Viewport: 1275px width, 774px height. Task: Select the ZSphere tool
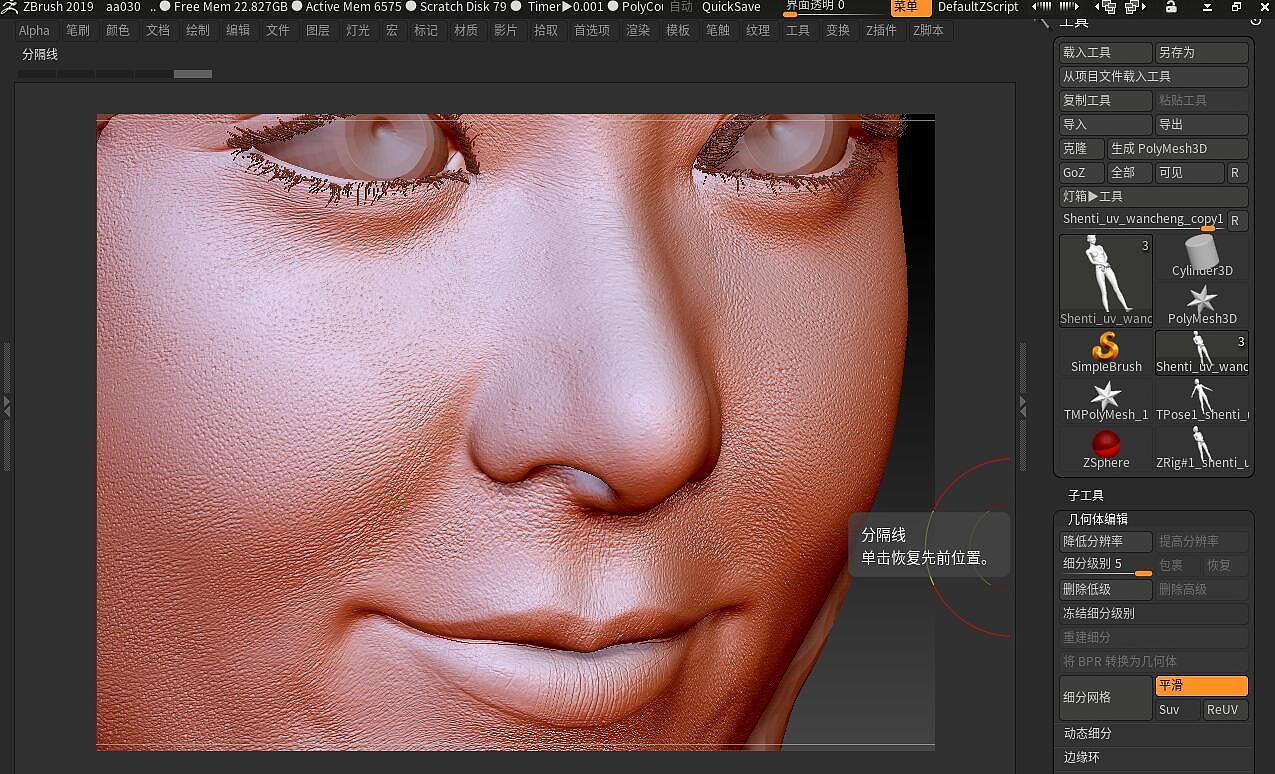click(x=1106, y=449)
